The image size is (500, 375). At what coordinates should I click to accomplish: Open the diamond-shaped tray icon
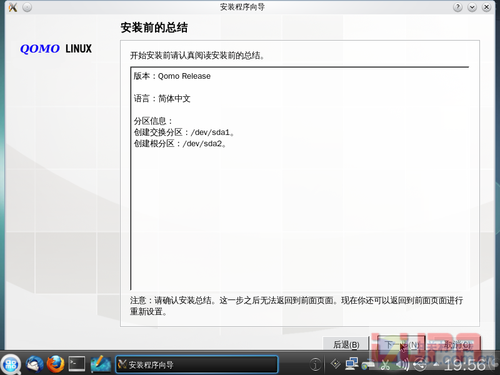(x=335, y=364)
